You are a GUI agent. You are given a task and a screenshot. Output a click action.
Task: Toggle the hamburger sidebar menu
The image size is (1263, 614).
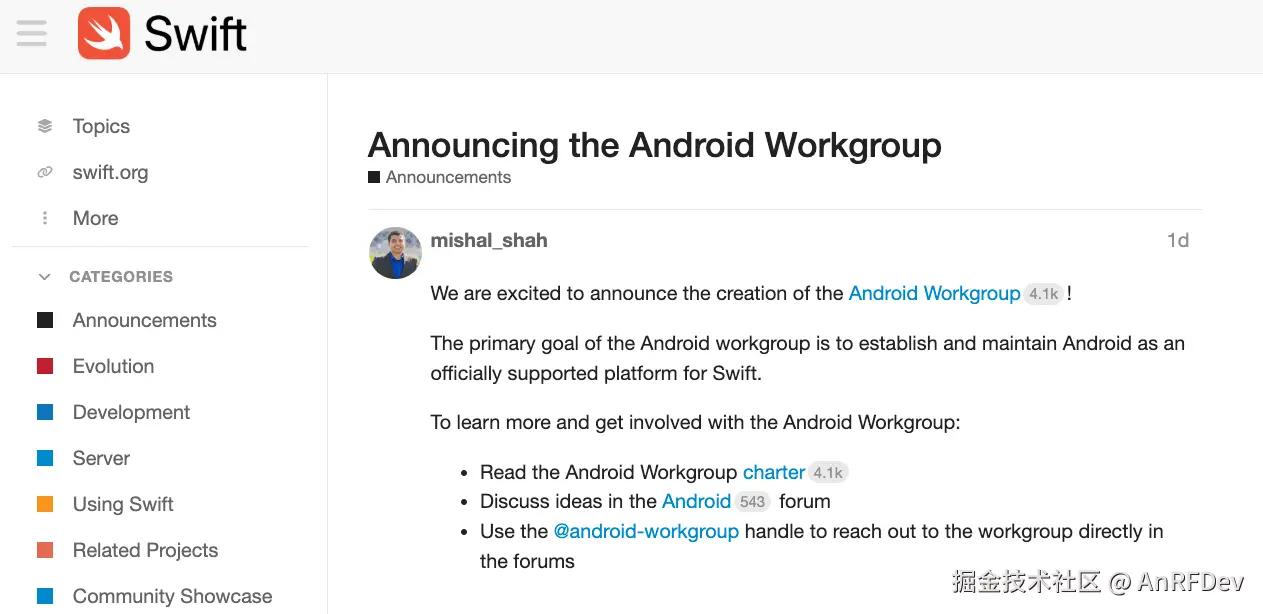coord(31,33)
